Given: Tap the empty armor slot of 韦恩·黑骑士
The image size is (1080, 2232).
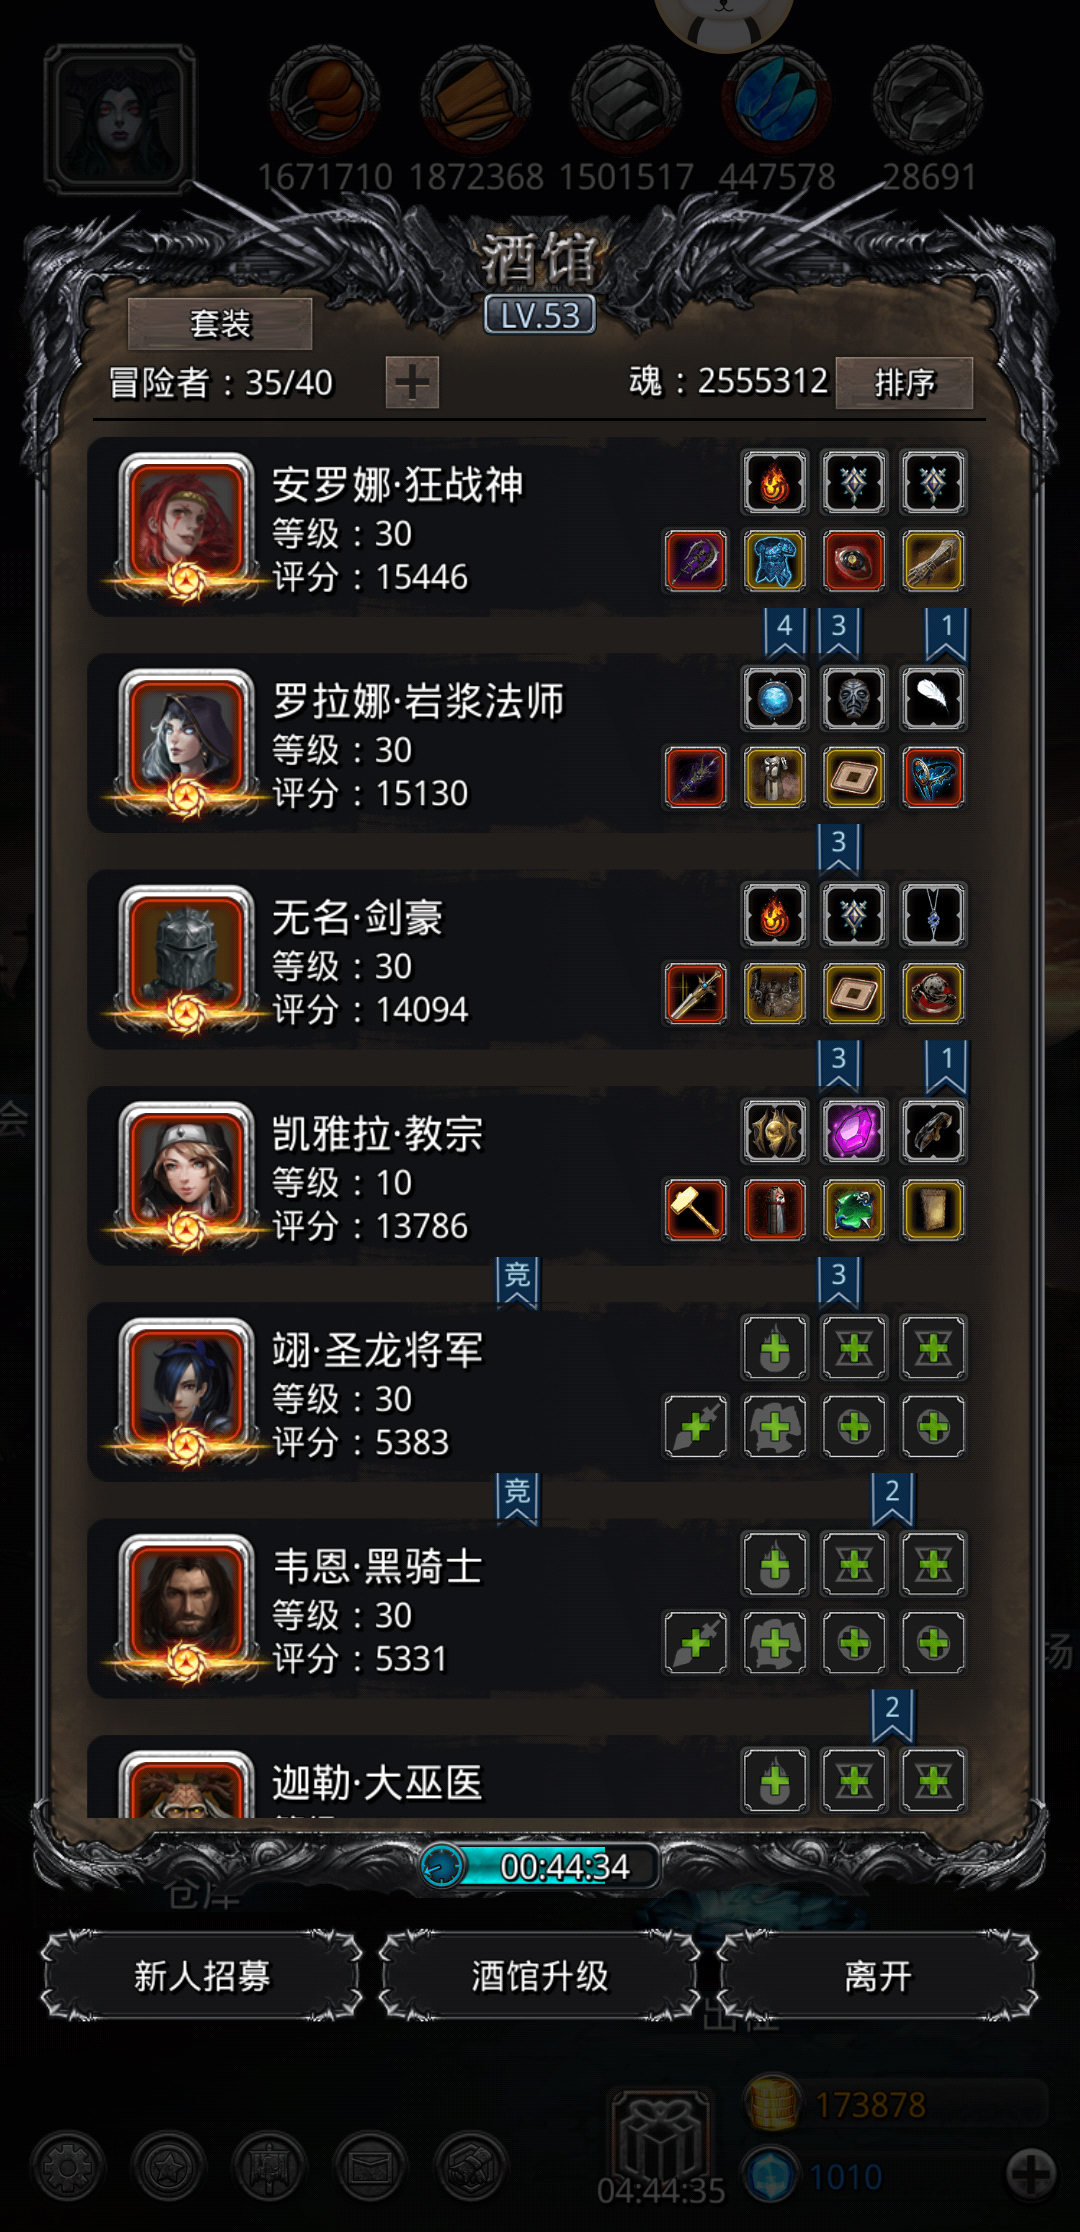Looking at the screenshot, I should (775, 1643).
